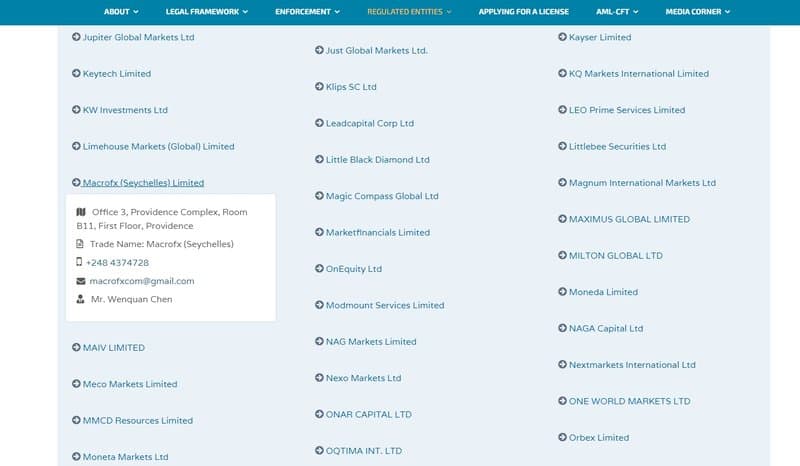Click arrow icon beside Just Global Markets Ltd.
This screenshot has height=466, width=800.
[x=319, y=50]
